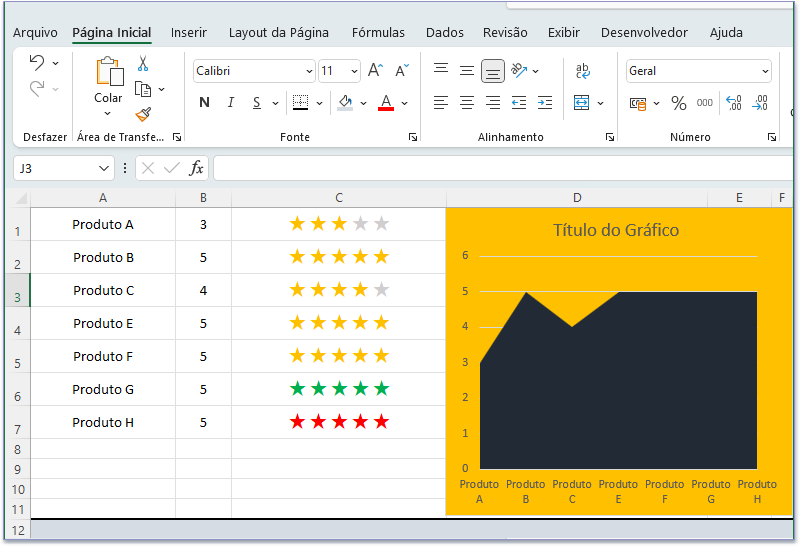Toggle underline S formatting
This screenshot has width=800, height=547.
257,103
